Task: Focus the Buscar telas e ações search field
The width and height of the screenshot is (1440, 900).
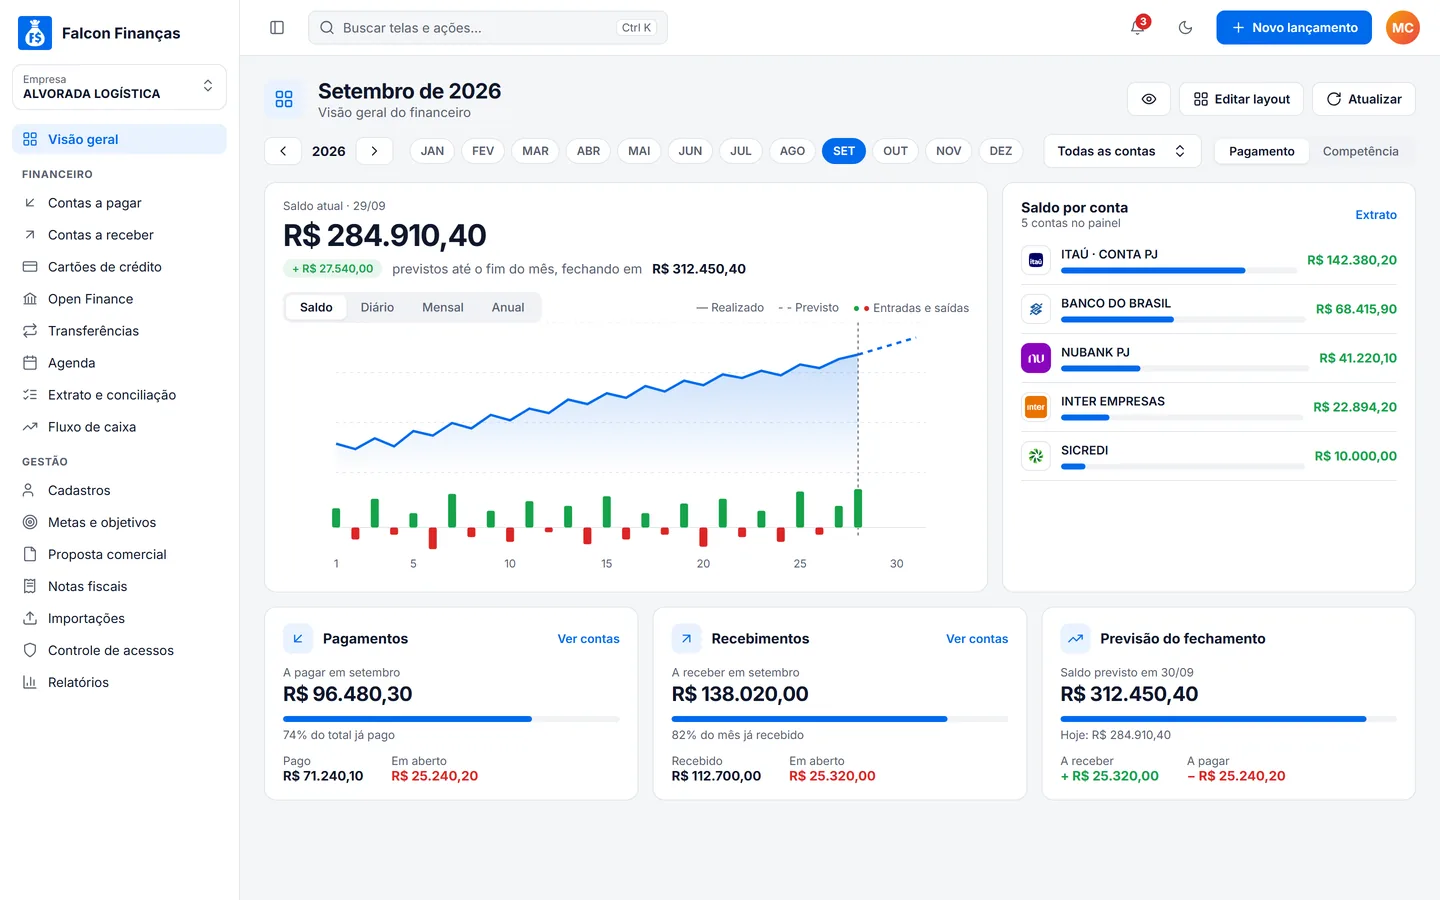Action: coord(488,28)
